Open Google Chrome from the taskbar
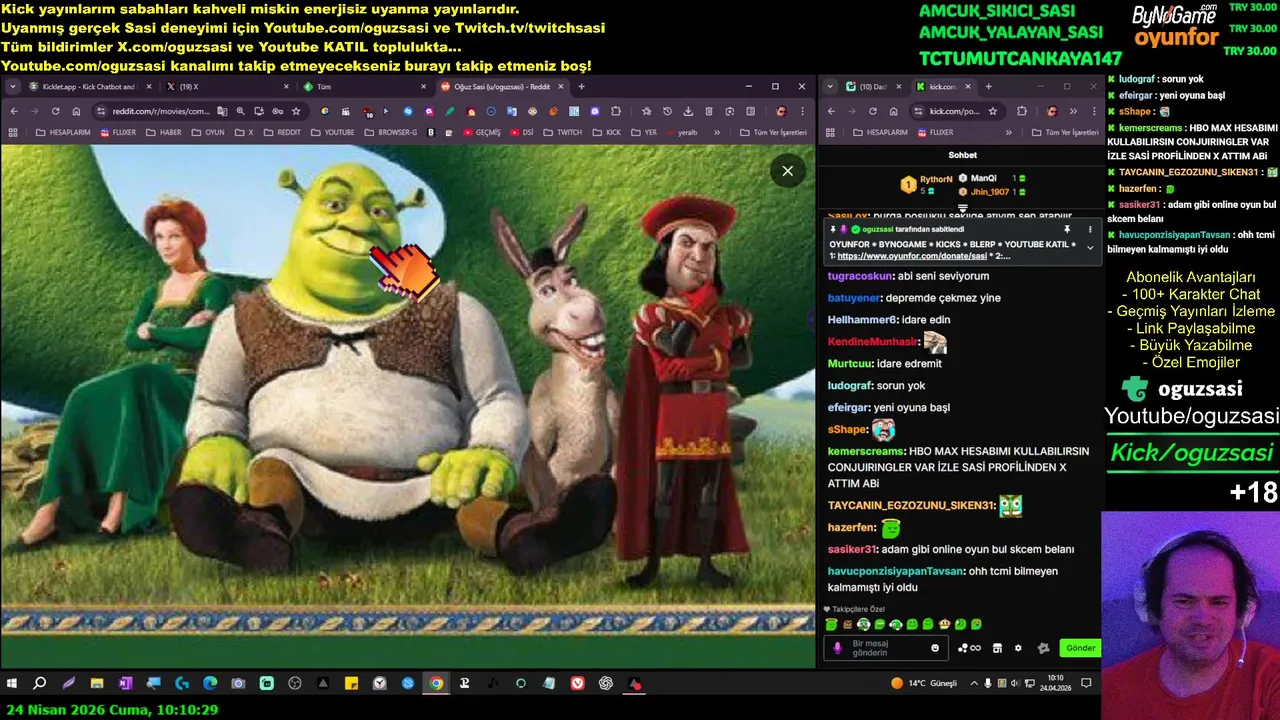The height and width of the screenshot is (720, 1280). click(436, 684)
